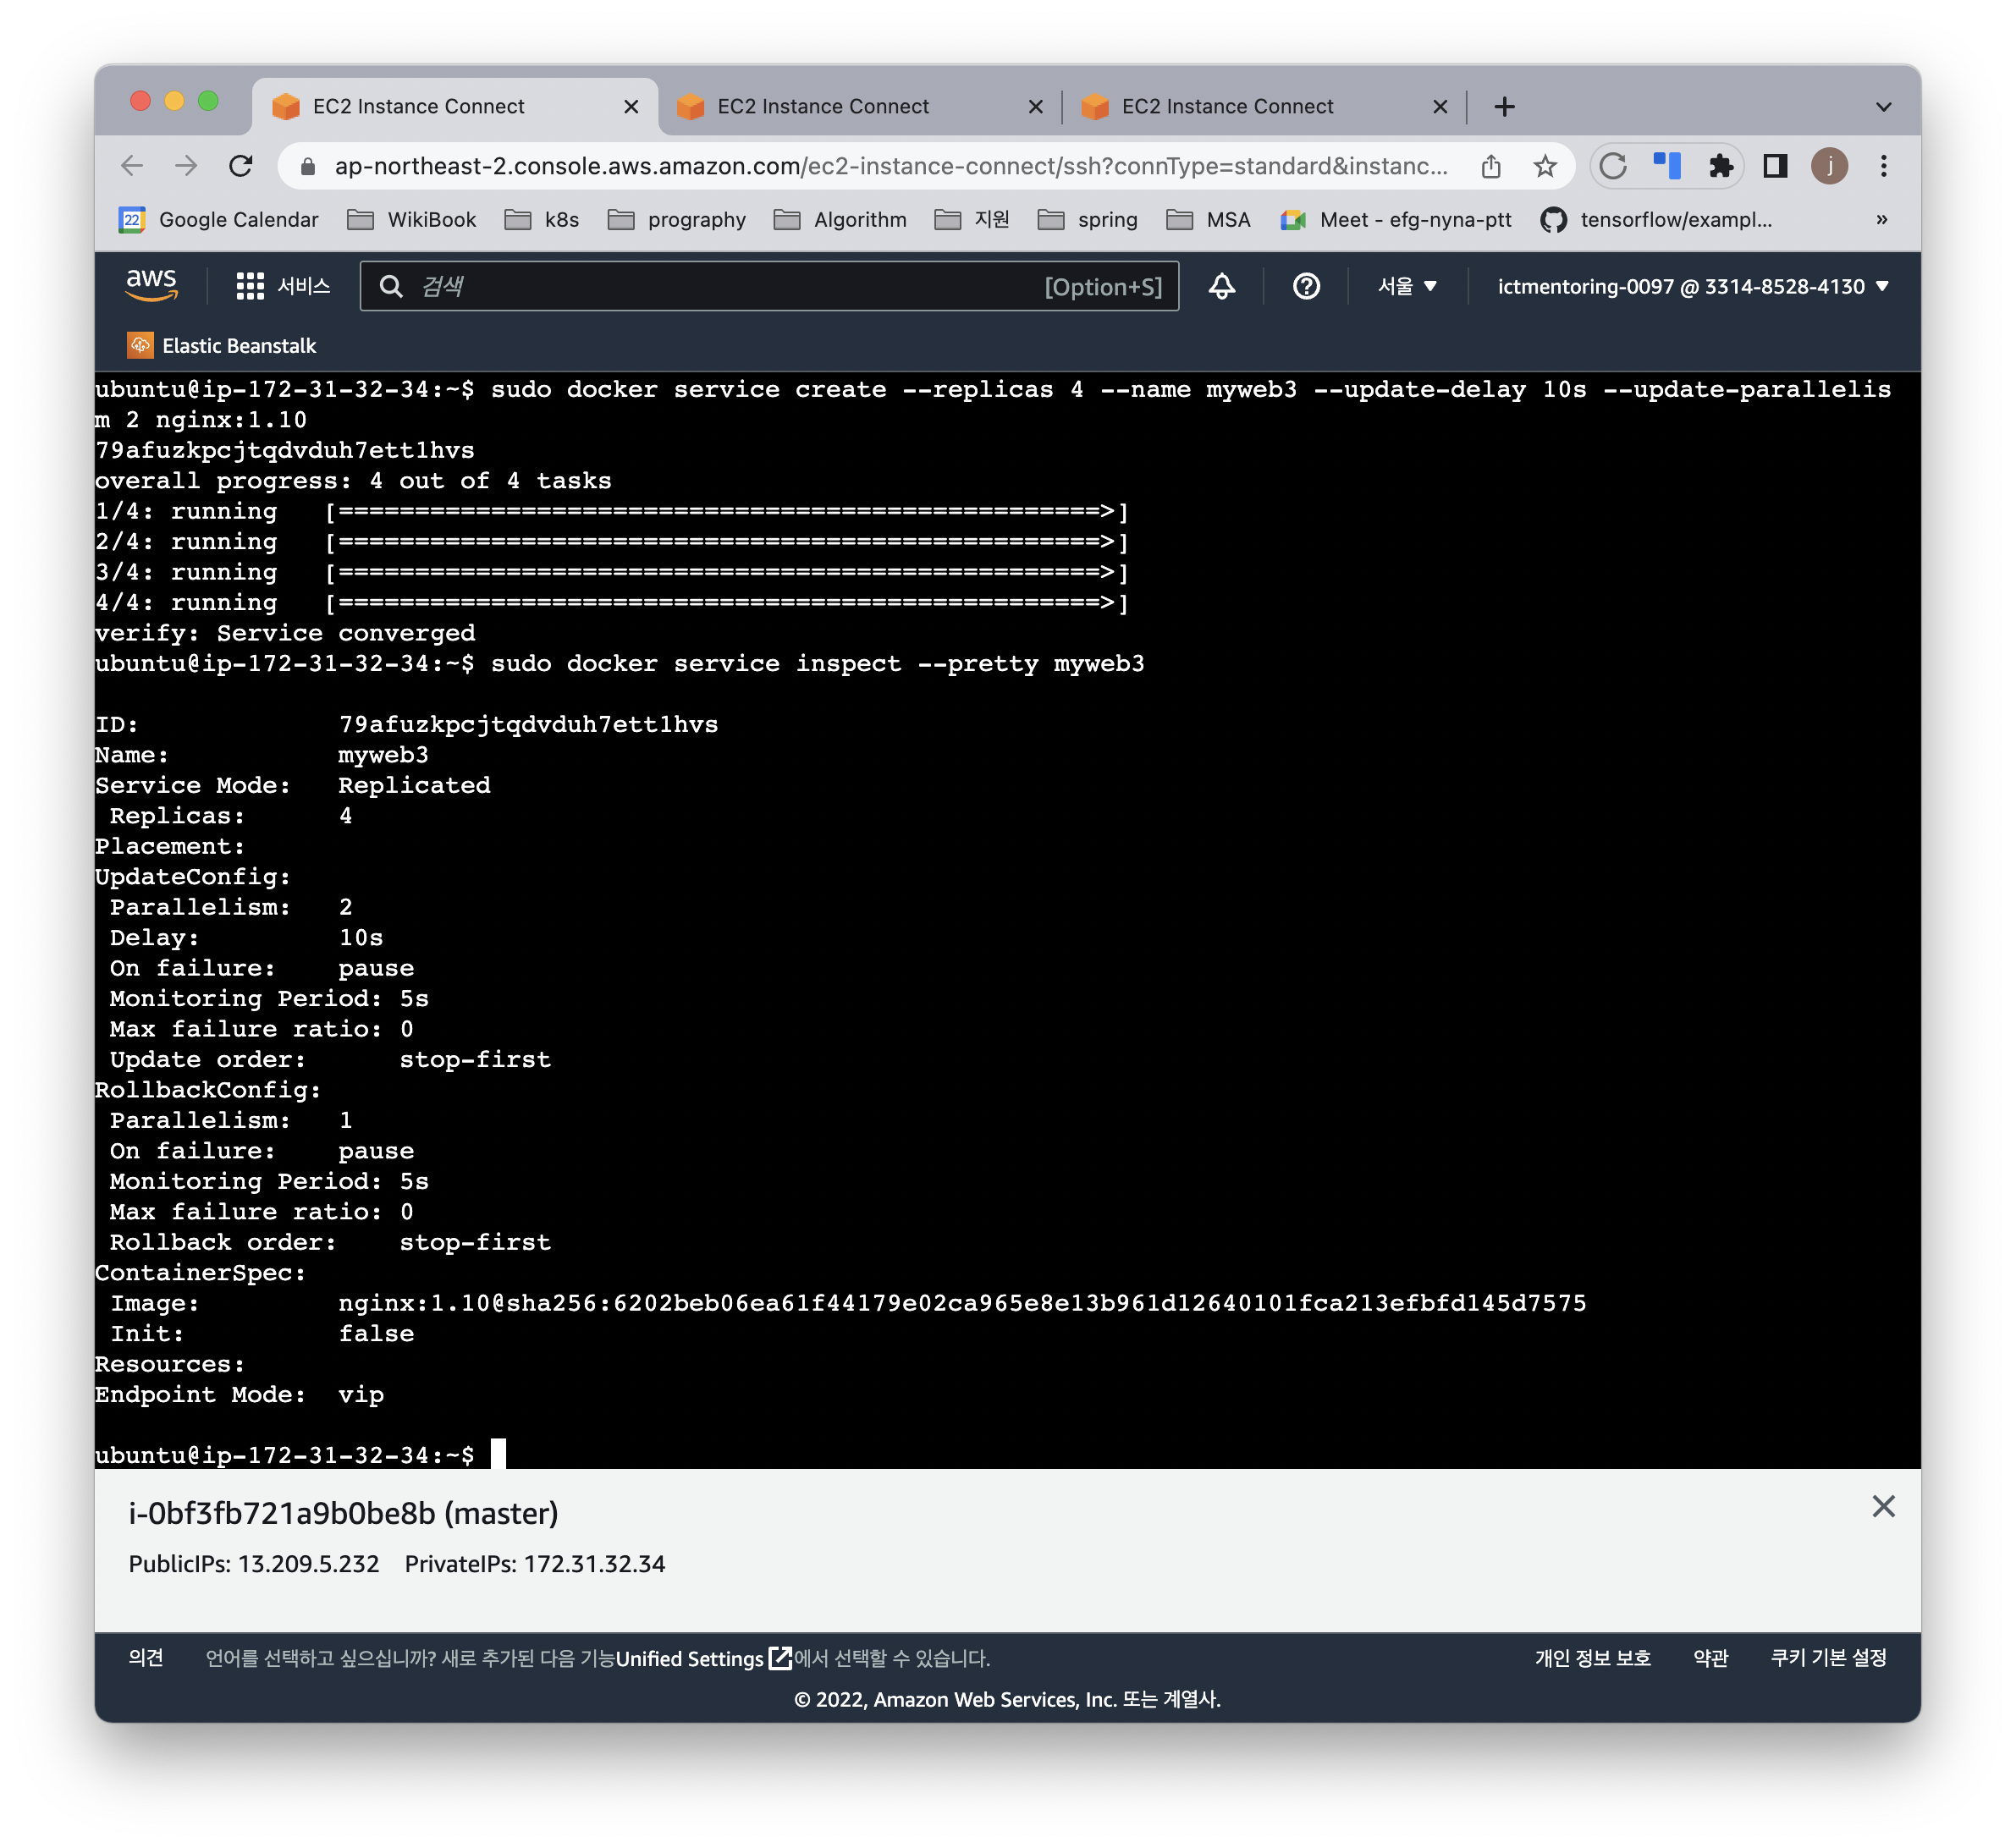Open the ictmentoring-0097 account dropdown
Image resolution: width=2016 pixels, height=1848 pixels.
click(x=1692, y=287)
